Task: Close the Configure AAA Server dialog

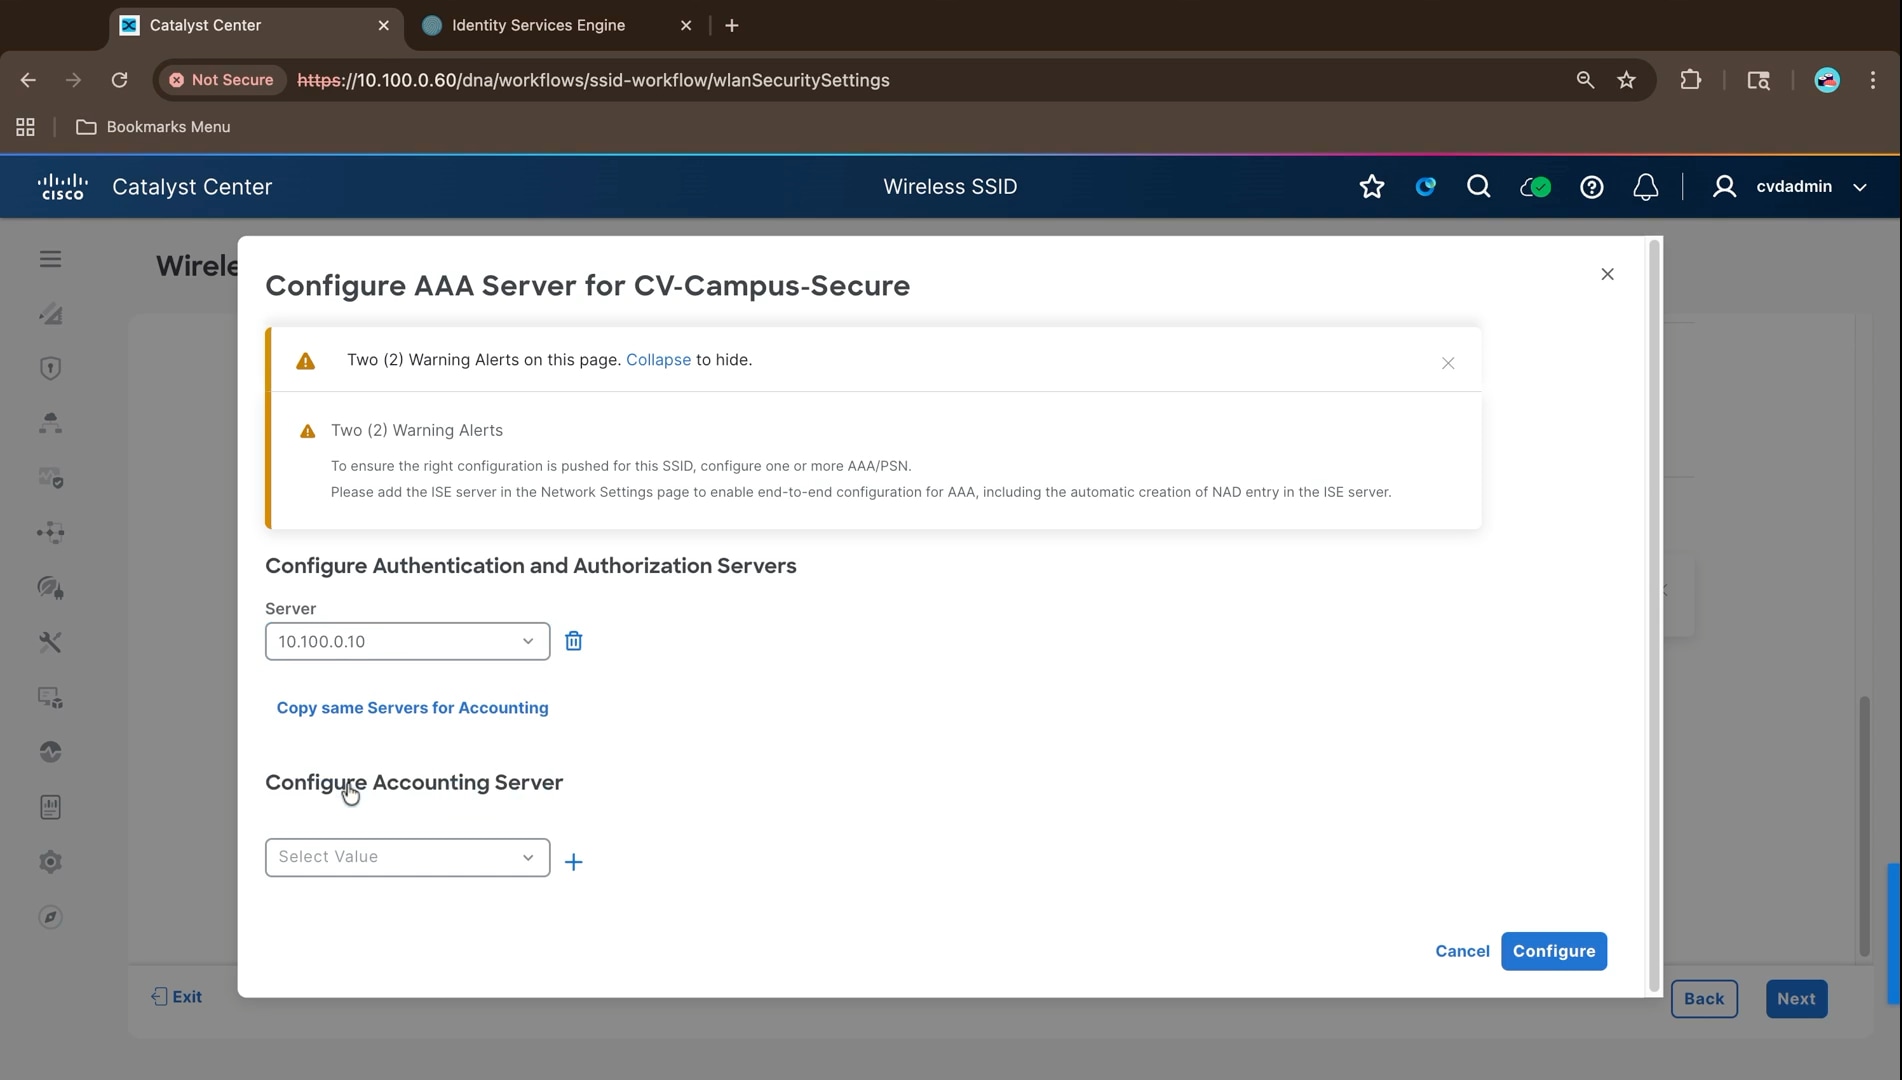Action: pos(1607,274)
